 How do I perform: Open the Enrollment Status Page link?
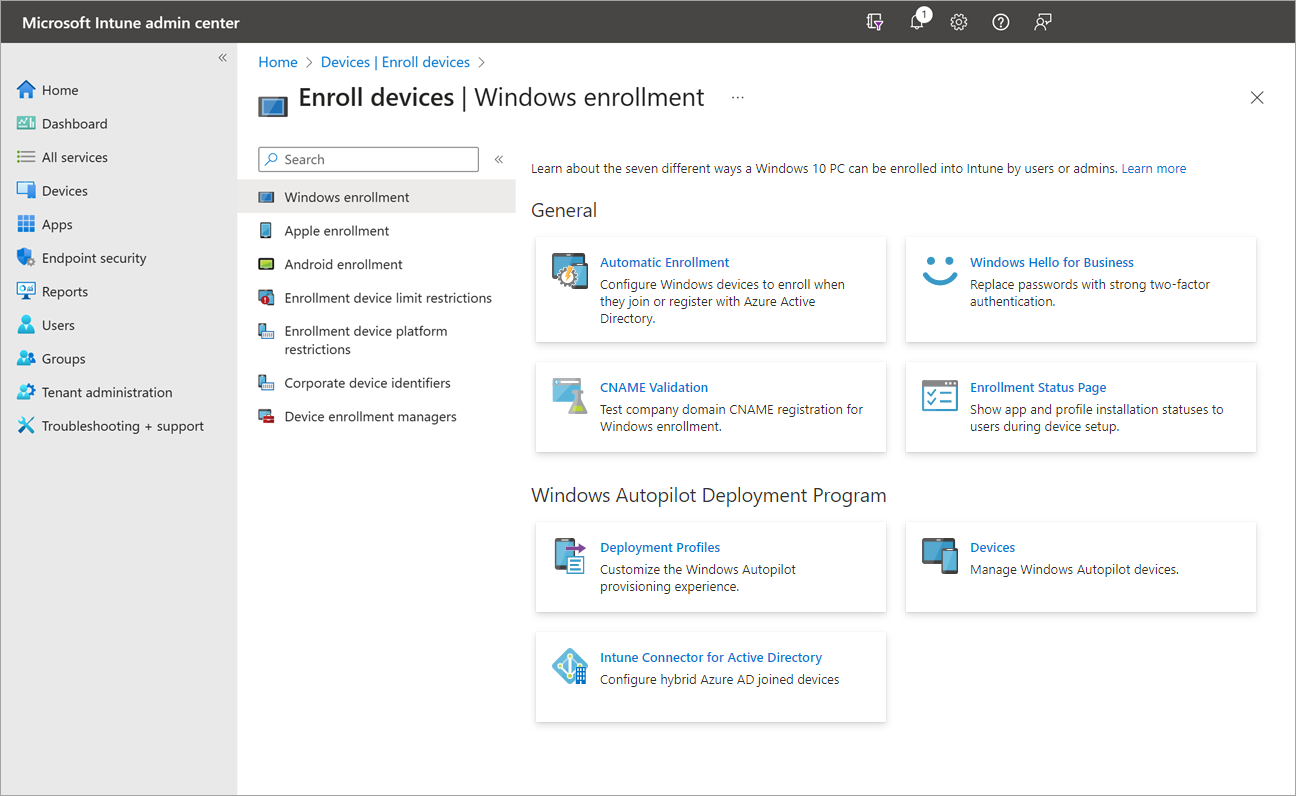1038,387
